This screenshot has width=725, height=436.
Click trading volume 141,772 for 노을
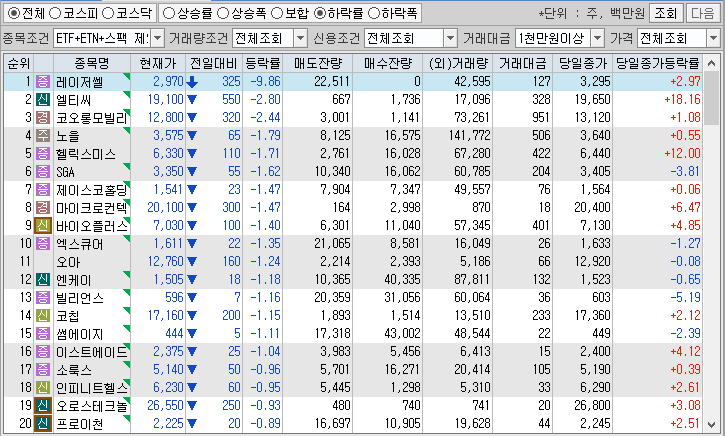(x=469, y=135)
